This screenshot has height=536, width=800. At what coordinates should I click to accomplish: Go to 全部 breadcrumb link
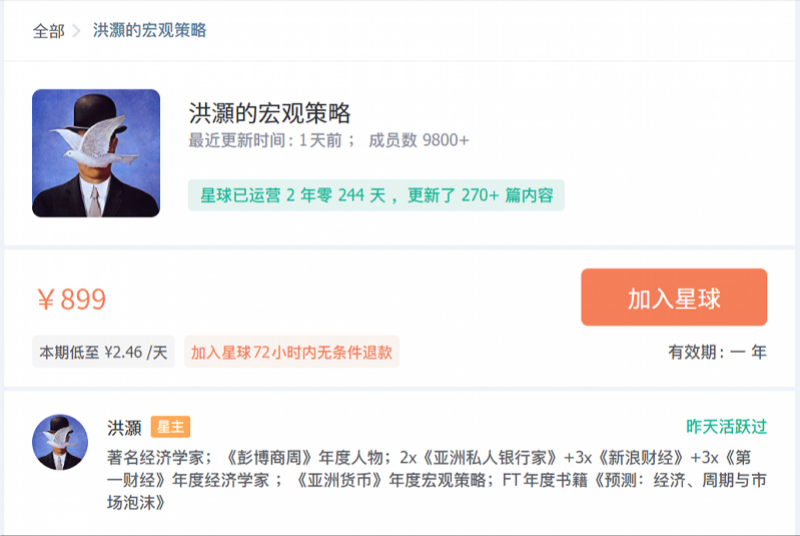[48, 31]
